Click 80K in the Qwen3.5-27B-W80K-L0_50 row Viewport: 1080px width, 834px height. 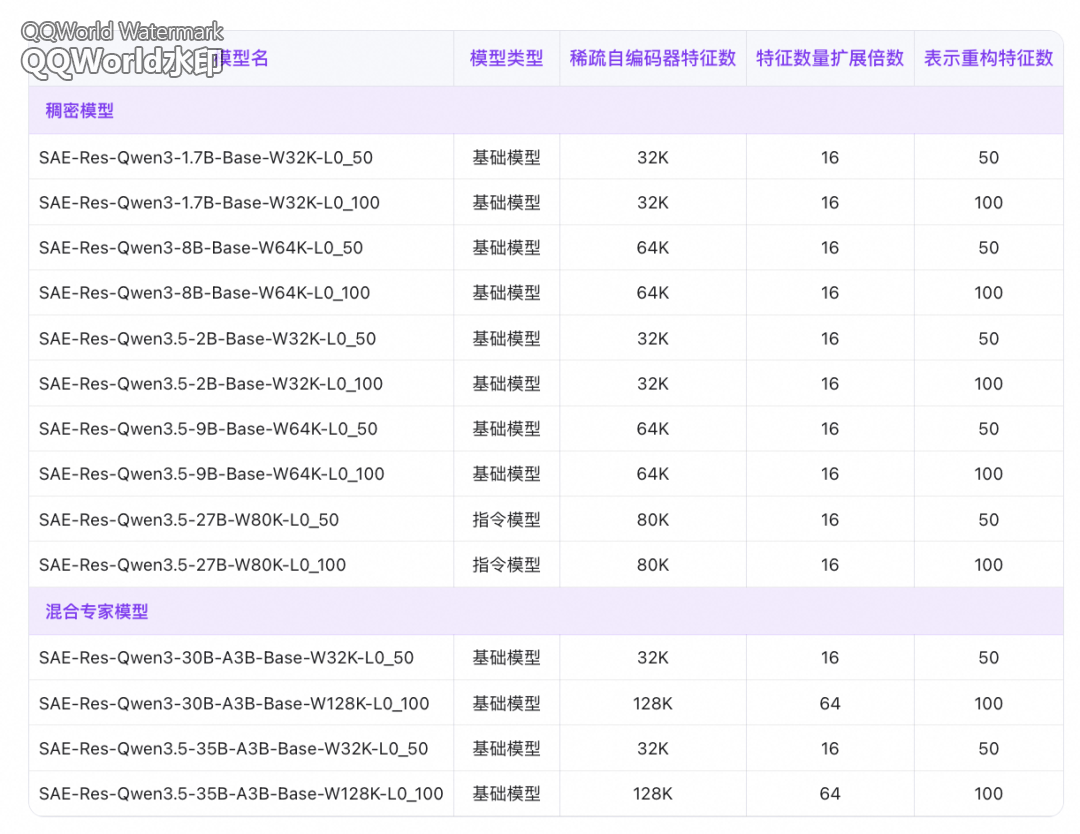click(x=652, y=520)
